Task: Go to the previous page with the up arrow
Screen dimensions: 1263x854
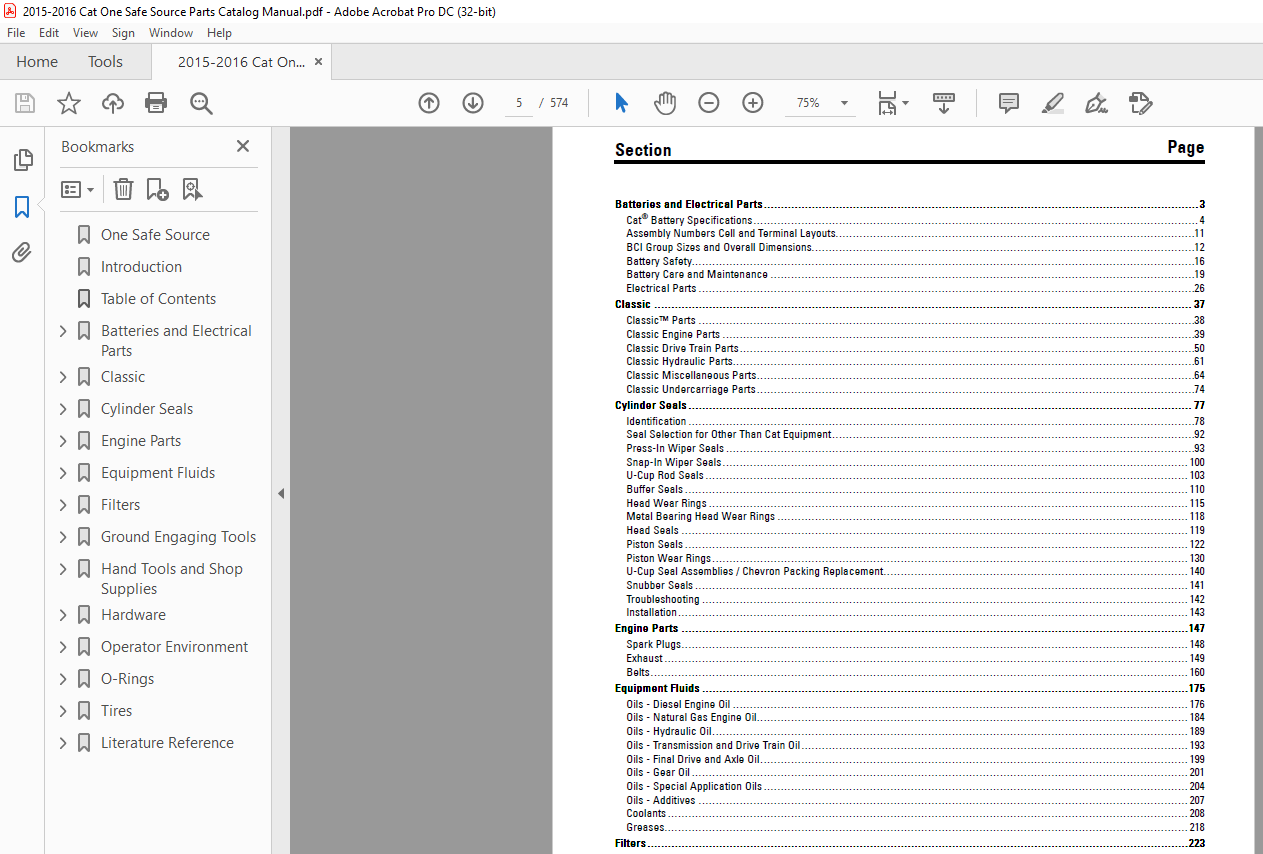Action: point(429,103)
